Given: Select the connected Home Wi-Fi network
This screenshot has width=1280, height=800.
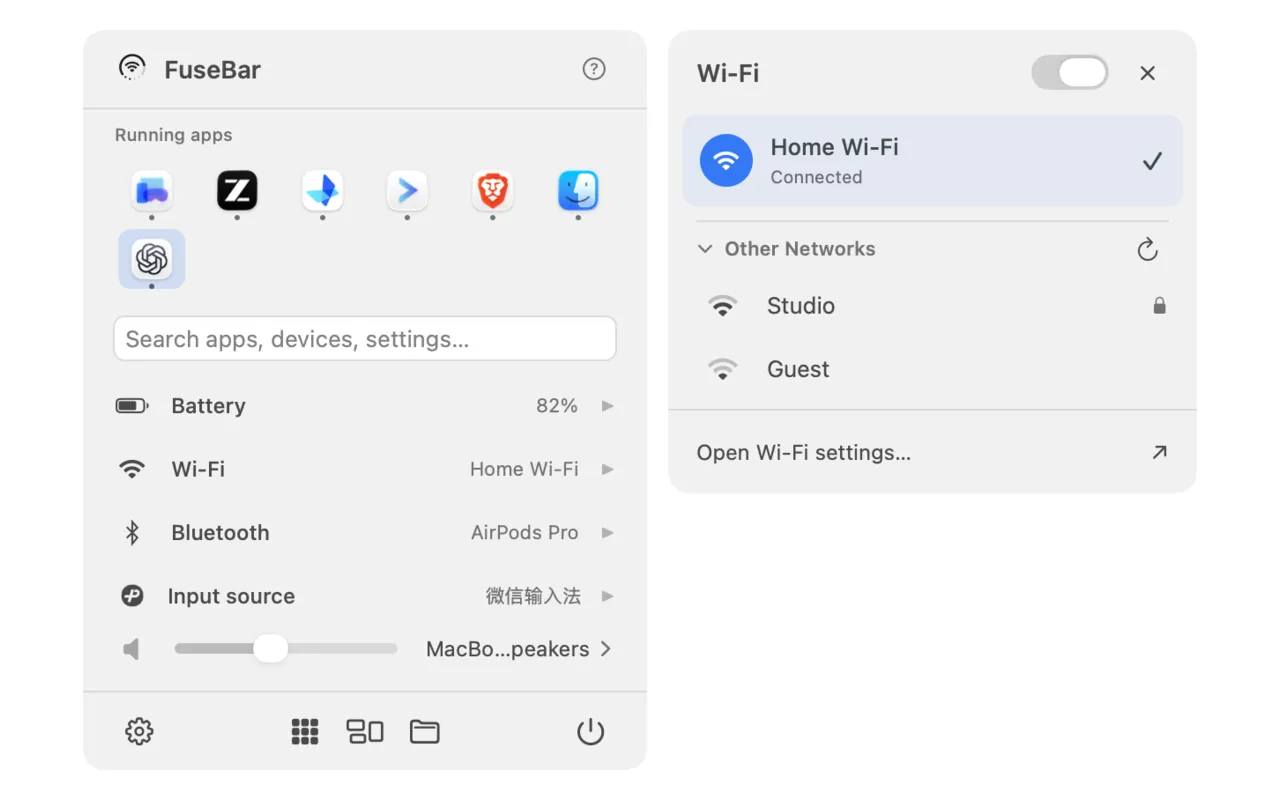Looking at the screenshot, I should click(x=933, y=161).
